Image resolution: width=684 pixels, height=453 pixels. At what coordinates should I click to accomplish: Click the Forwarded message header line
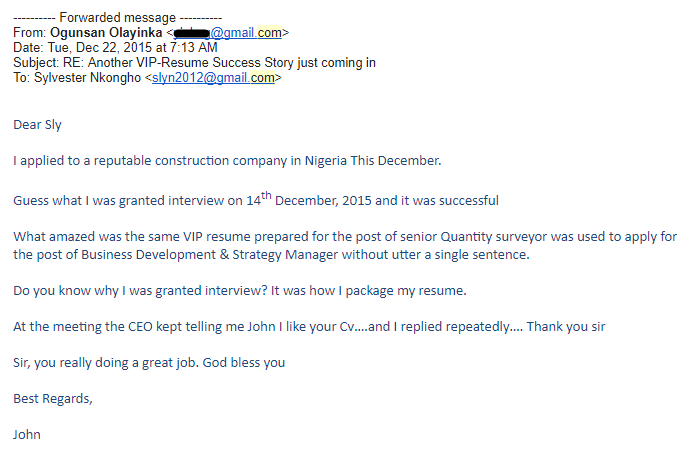tap(118, 17)
